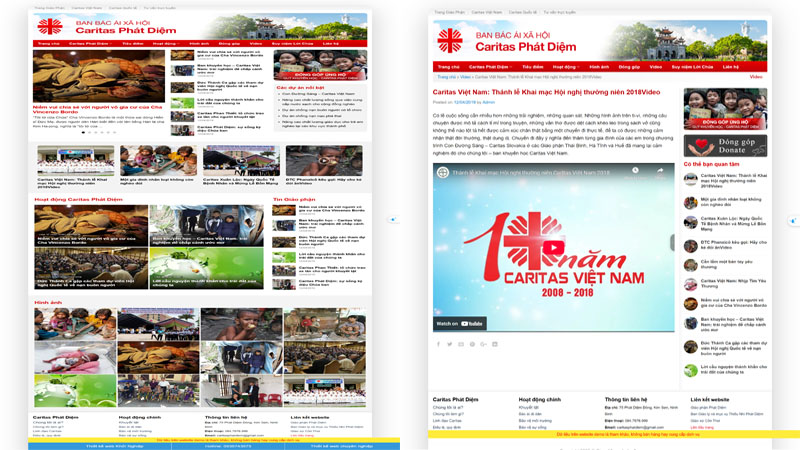Open Suy niệm Lời Chúa in the right page navigation bar

click(x=692, y=67)
